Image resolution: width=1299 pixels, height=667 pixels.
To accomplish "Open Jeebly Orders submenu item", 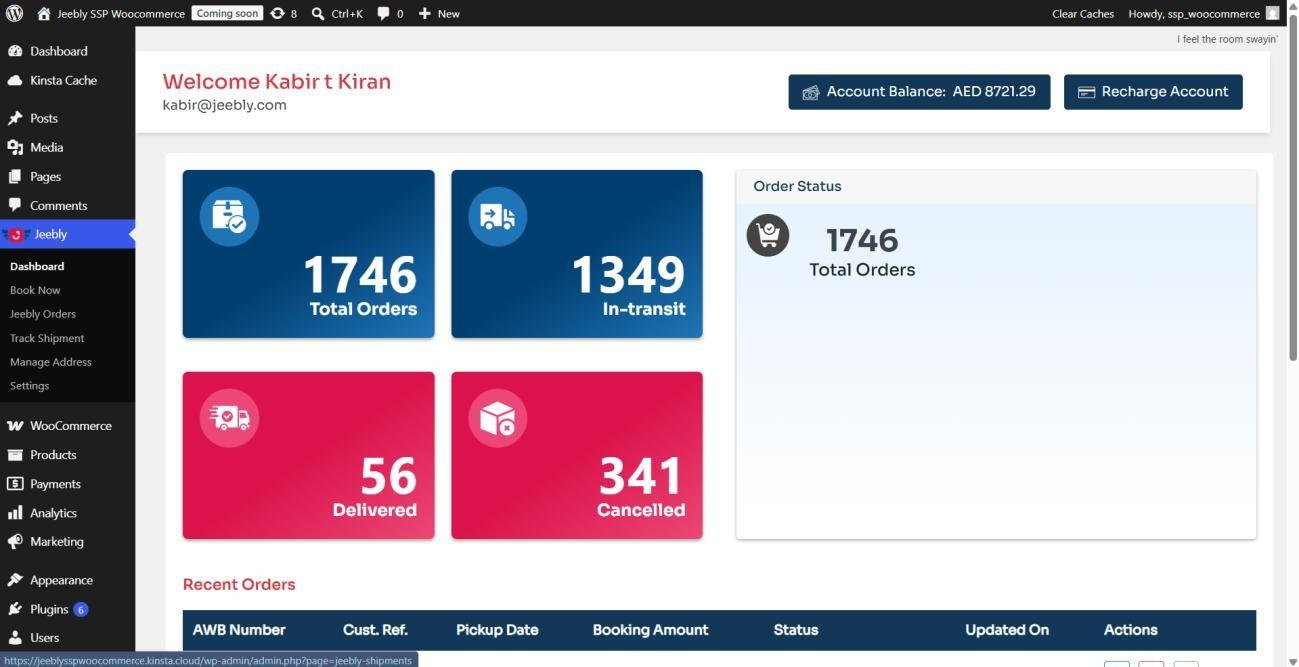I will (x=43, y=314).
